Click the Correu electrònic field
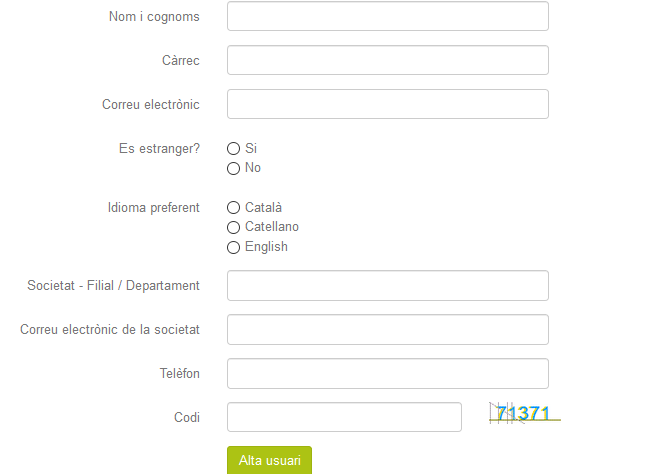 pos(387,104)
